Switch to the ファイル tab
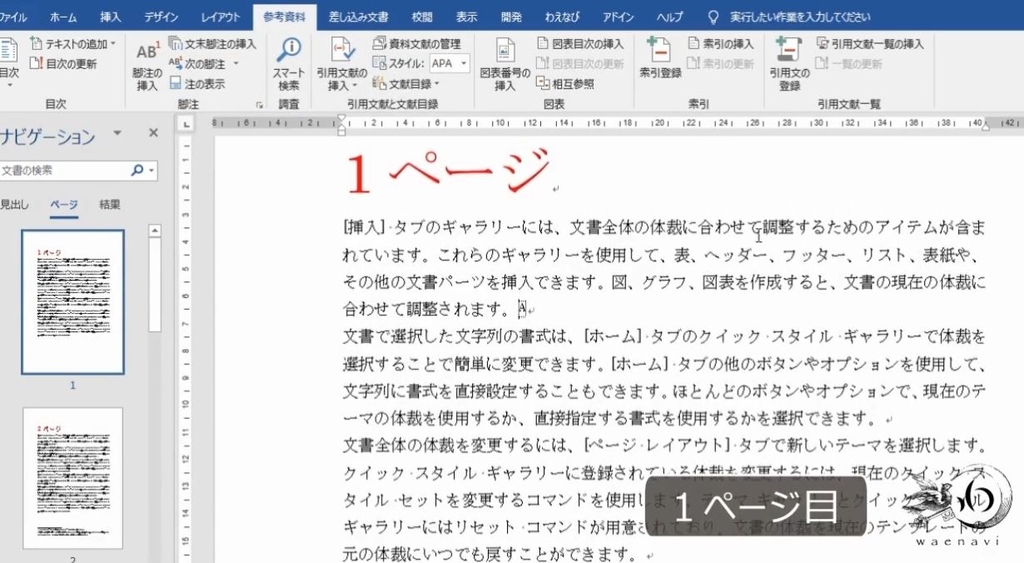Viewport: 1024px width, 563px height. pyautogui.click(x=13, y=16)
